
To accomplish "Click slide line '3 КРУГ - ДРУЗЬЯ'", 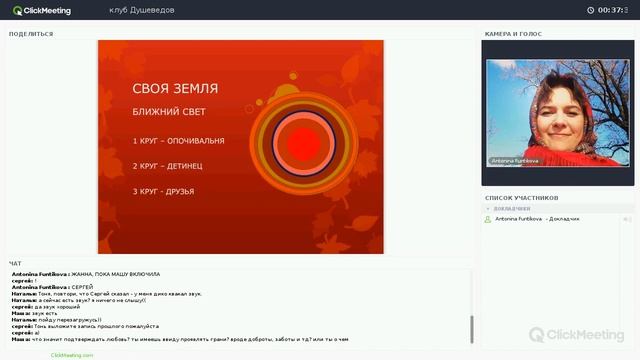I will pyautogui.click(x=163, y=191).
